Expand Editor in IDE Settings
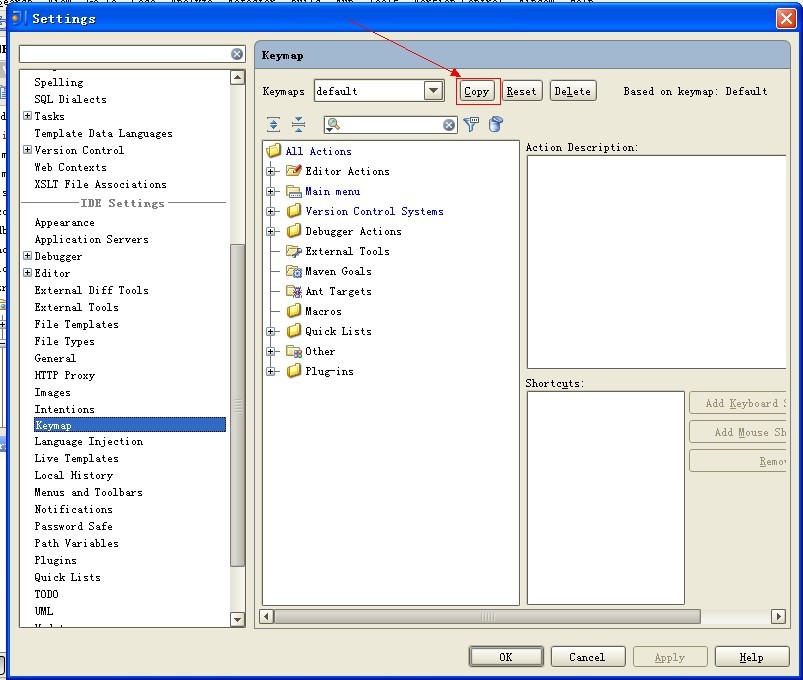The width and height of the screenshot is (803, 680). [28, 272]
